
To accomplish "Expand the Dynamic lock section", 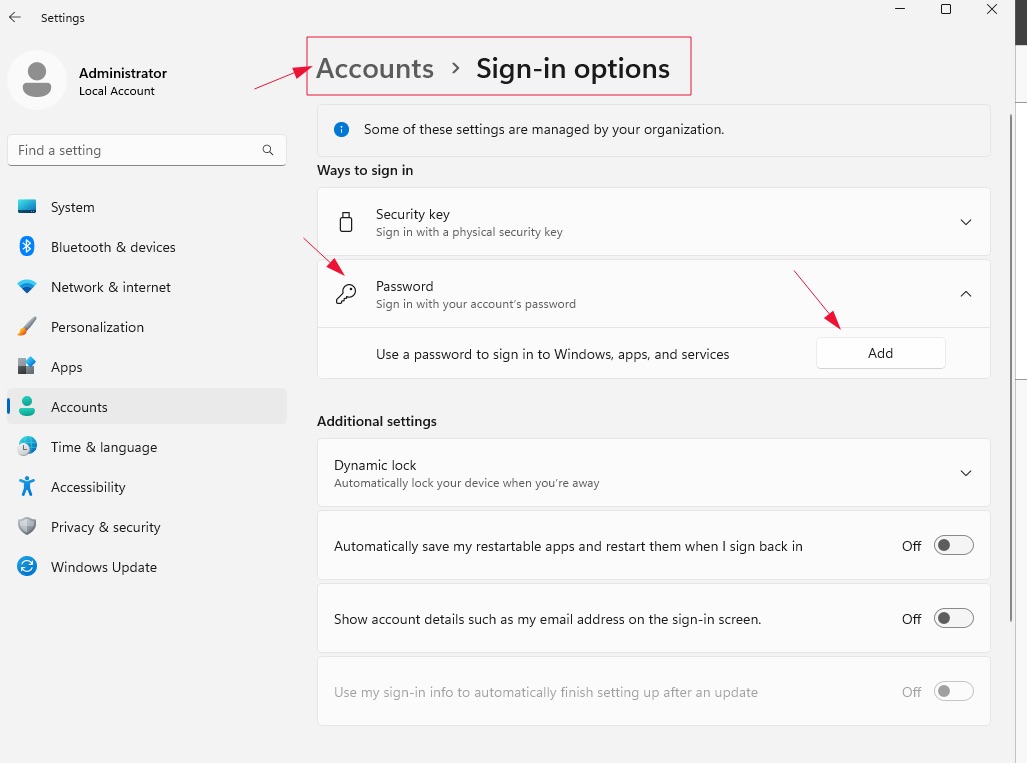I will click(x=965, y=473).
